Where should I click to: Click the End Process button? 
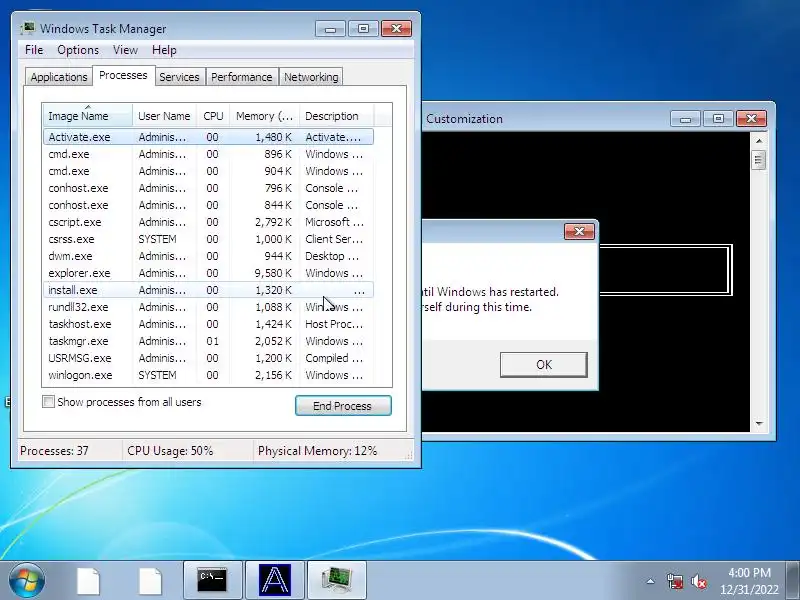click(343, 406)
